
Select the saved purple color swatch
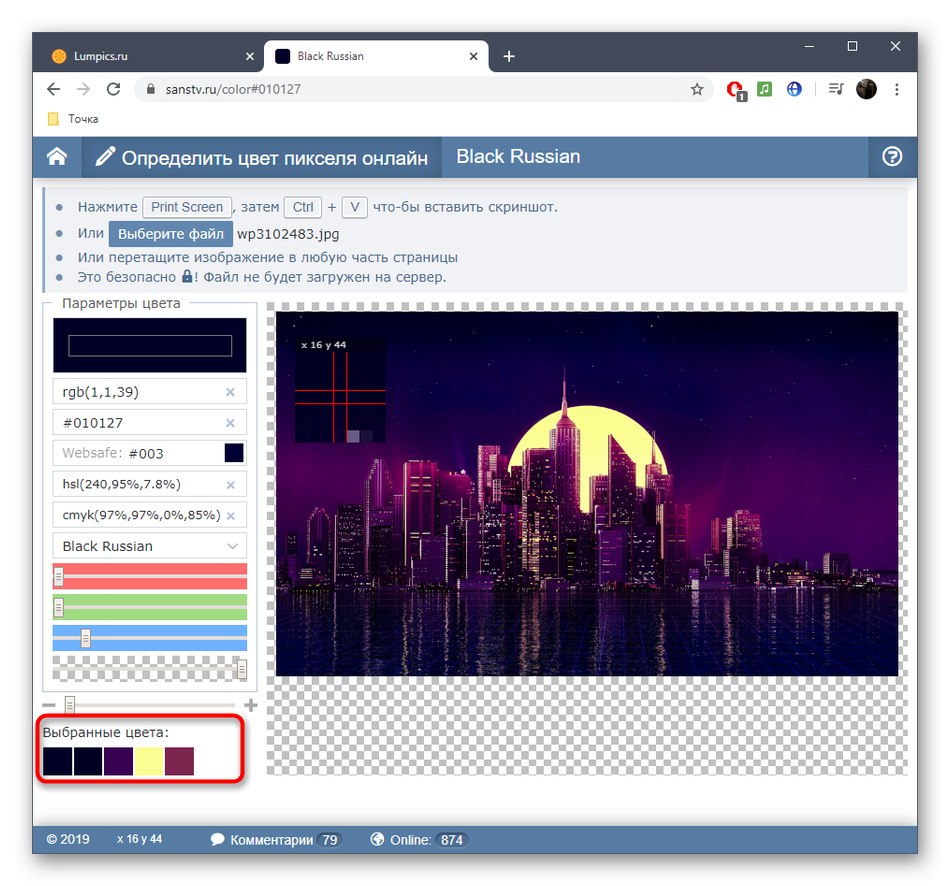(118, 761)
